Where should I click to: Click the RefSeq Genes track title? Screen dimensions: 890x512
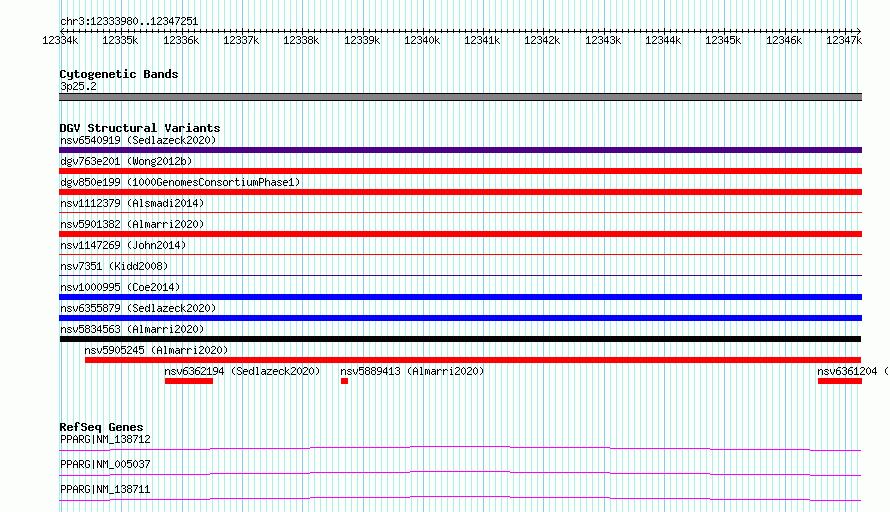pyautogui.click(x=101, y=427)
